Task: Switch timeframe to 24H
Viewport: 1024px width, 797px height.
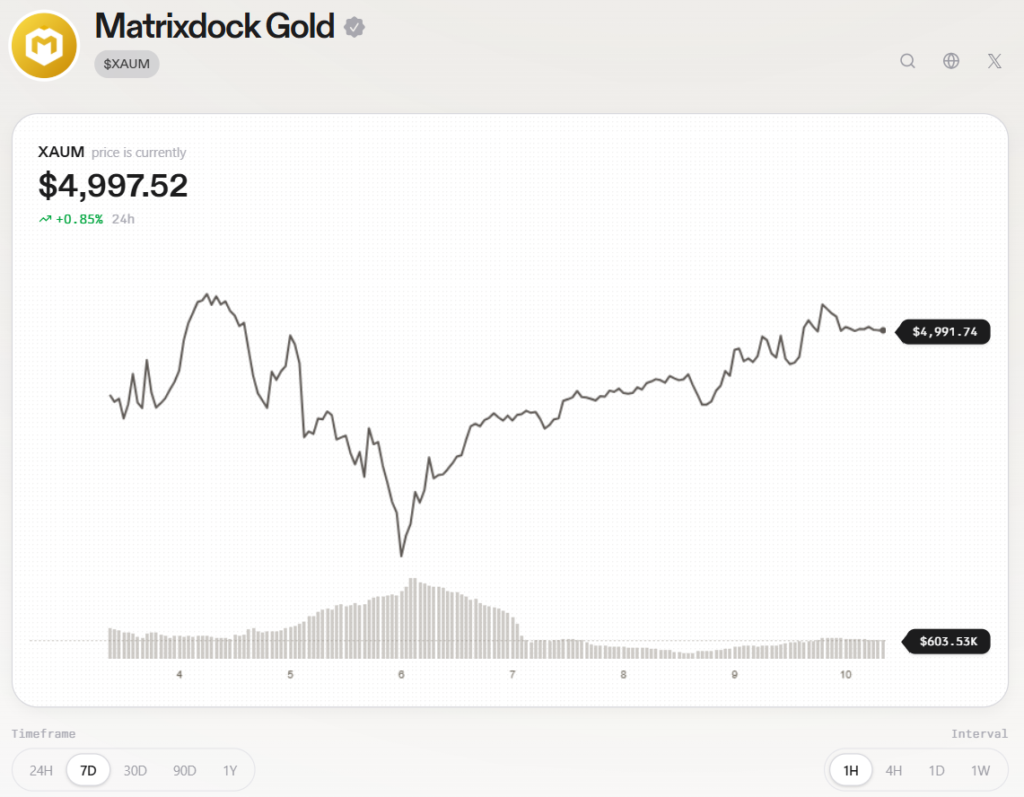Action: [39, 770]
